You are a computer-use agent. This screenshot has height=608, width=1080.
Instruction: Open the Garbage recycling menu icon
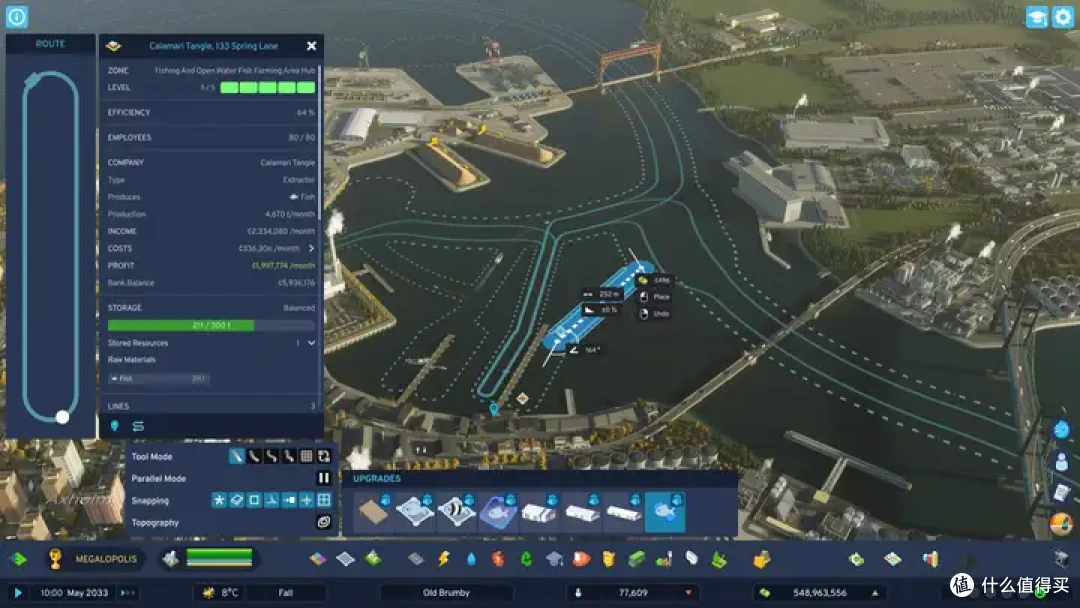click(526, 559)
